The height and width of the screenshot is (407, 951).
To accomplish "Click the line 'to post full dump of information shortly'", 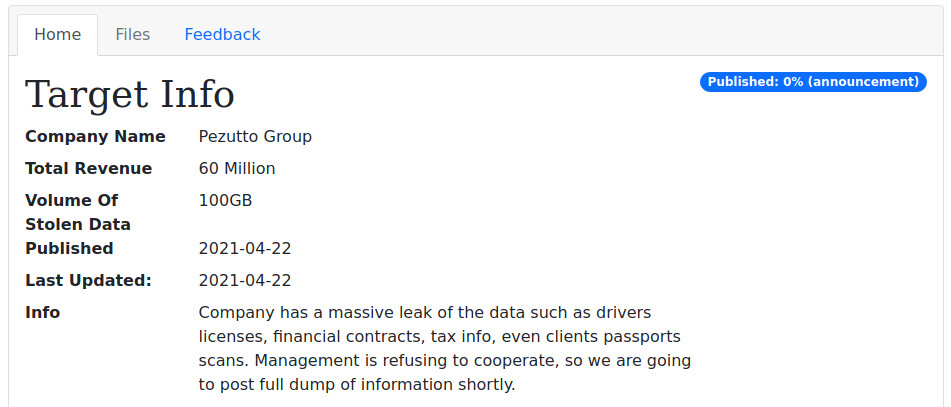I will pyautogui.click(x=357, y=385).
